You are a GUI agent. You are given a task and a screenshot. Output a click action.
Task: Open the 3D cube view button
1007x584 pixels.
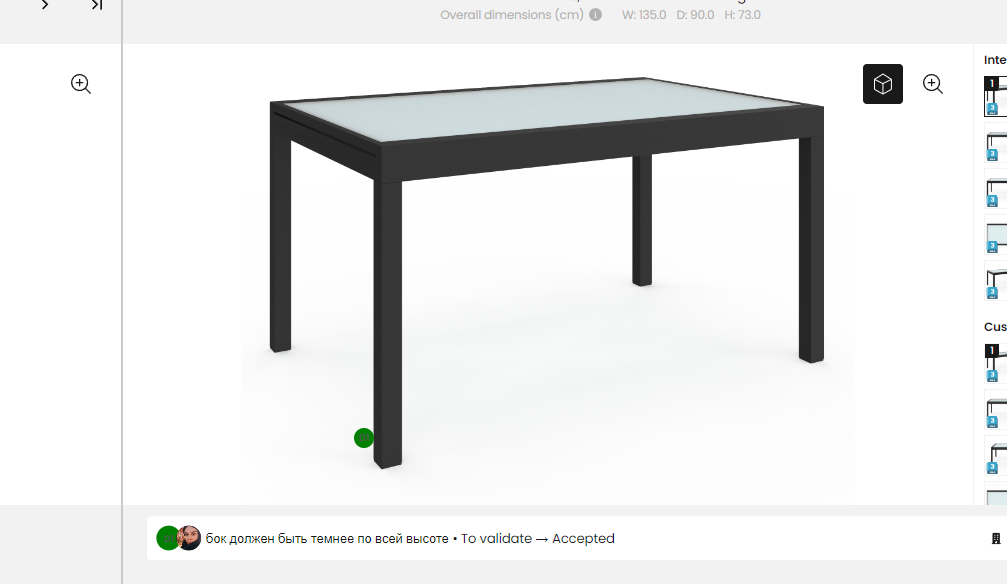(x=882, y=84)
